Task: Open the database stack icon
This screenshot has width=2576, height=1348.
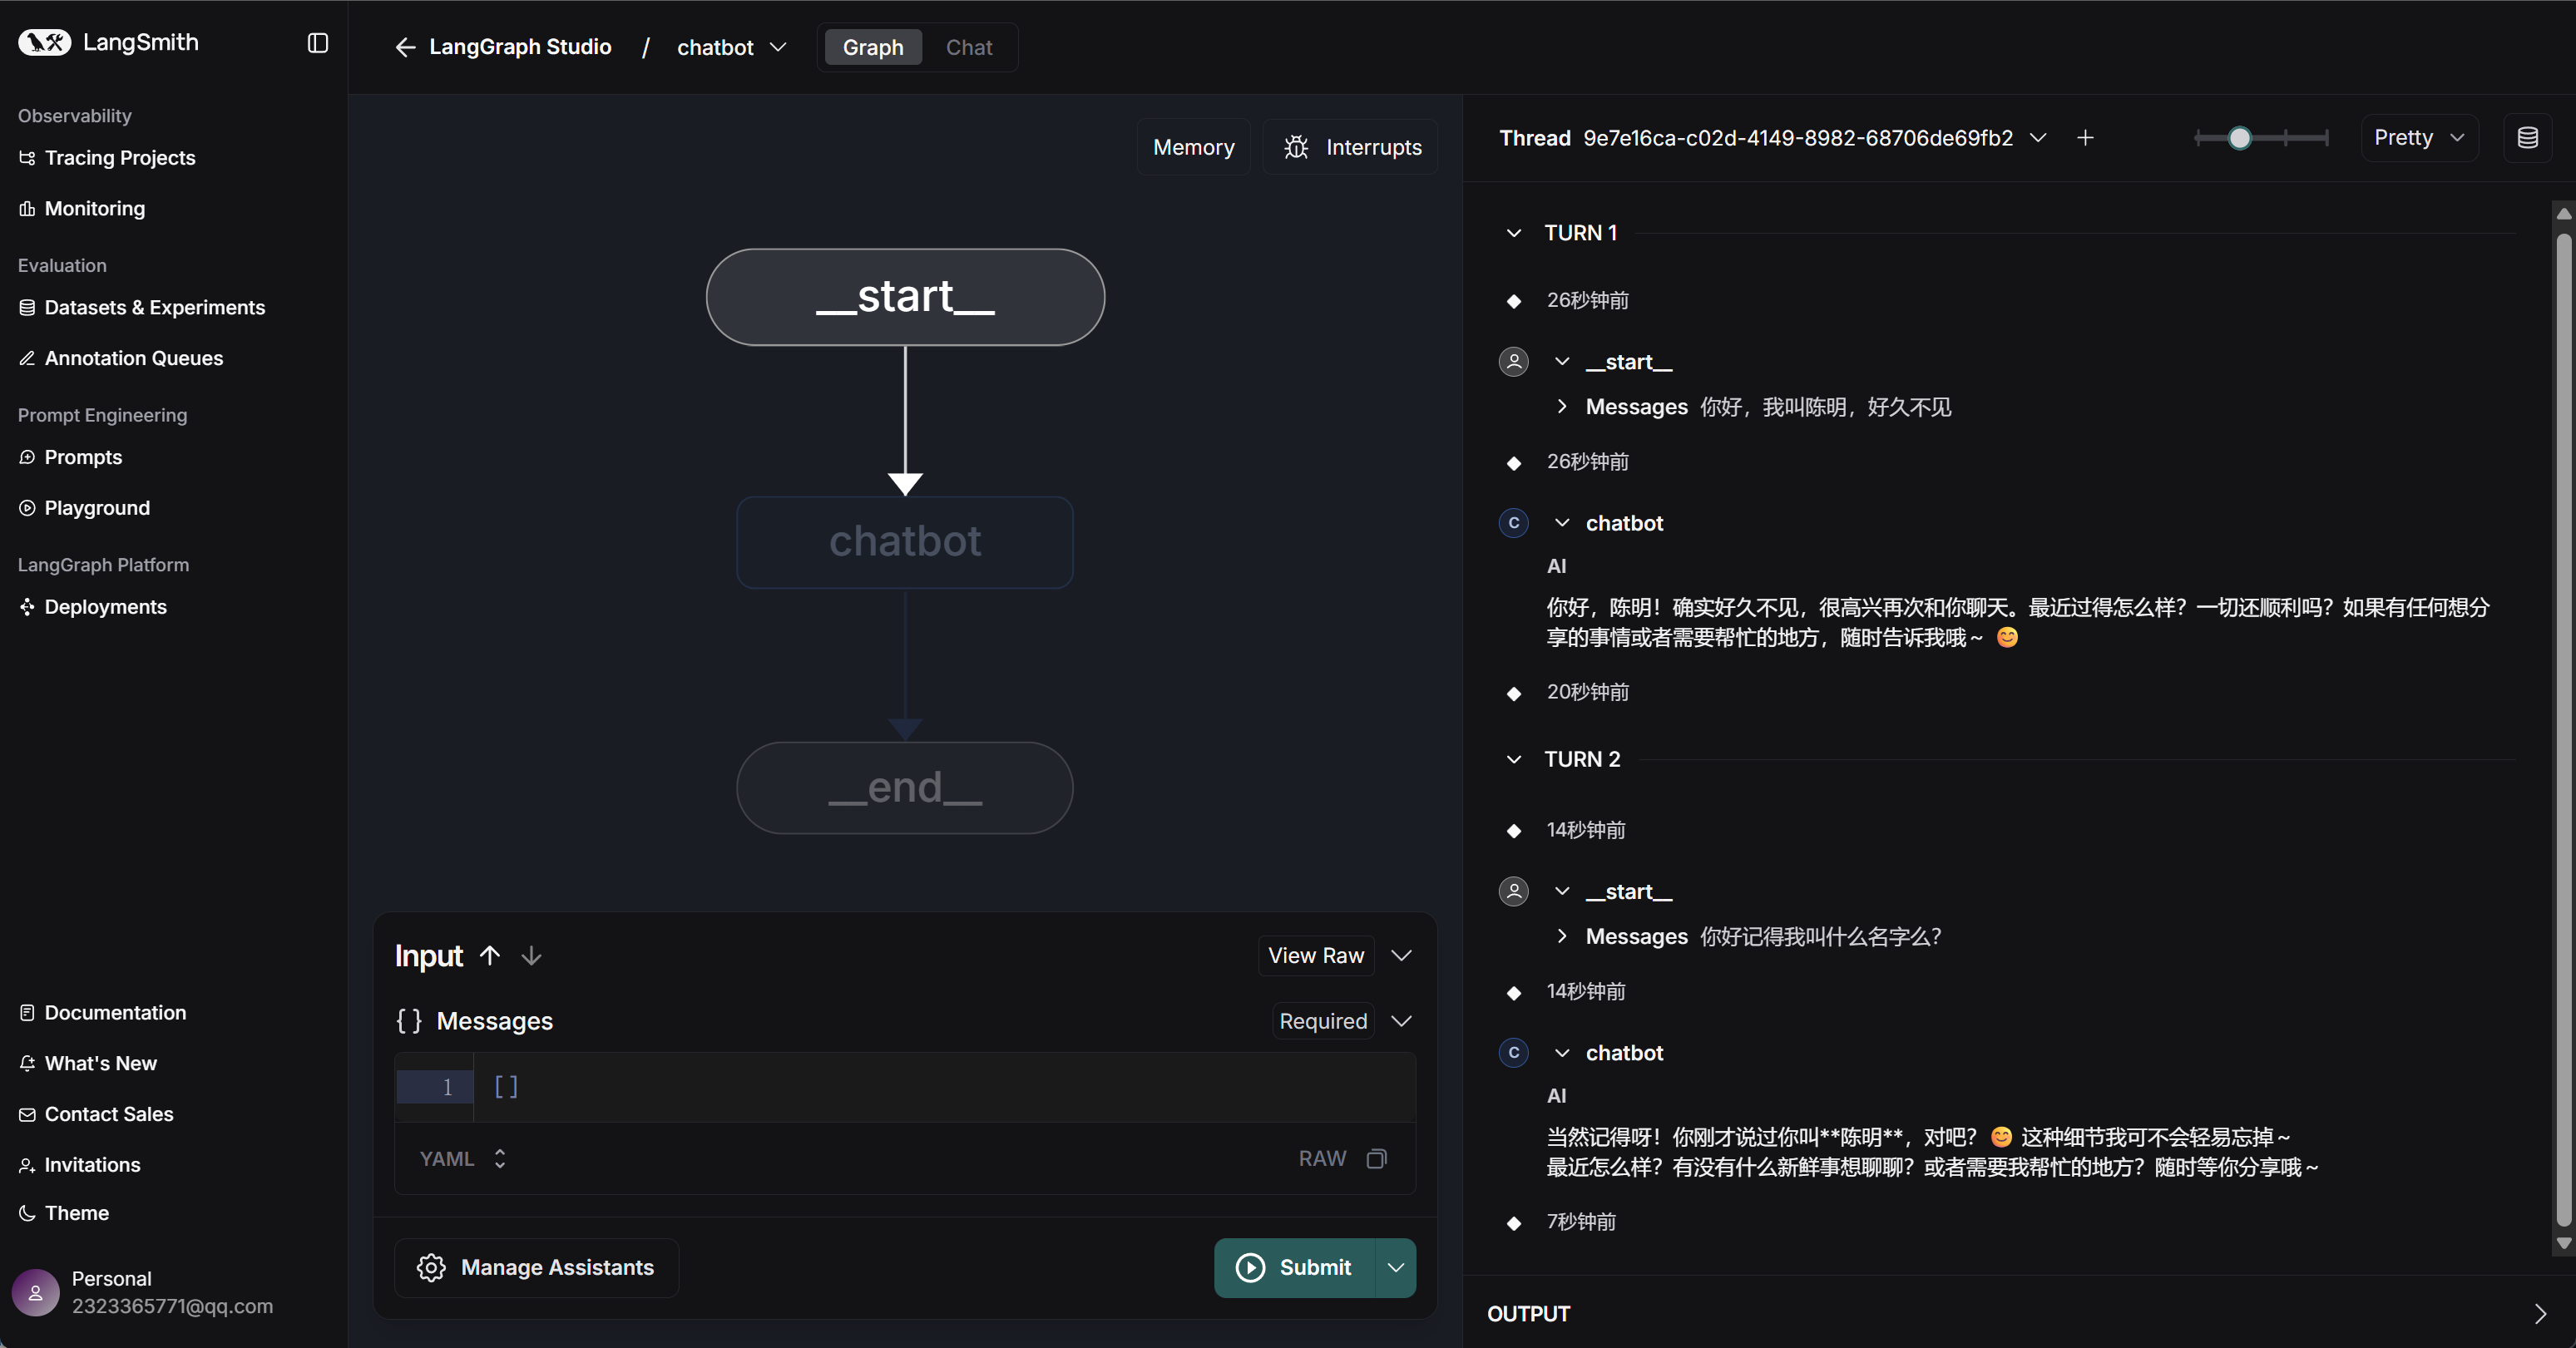Action: pos(2527,138)
